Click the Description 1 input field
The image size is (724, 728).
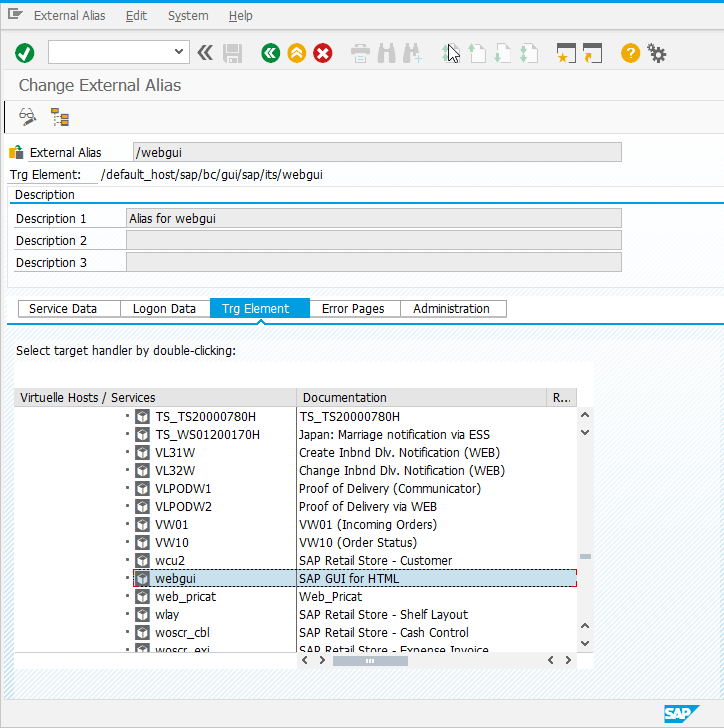[374, 218]
